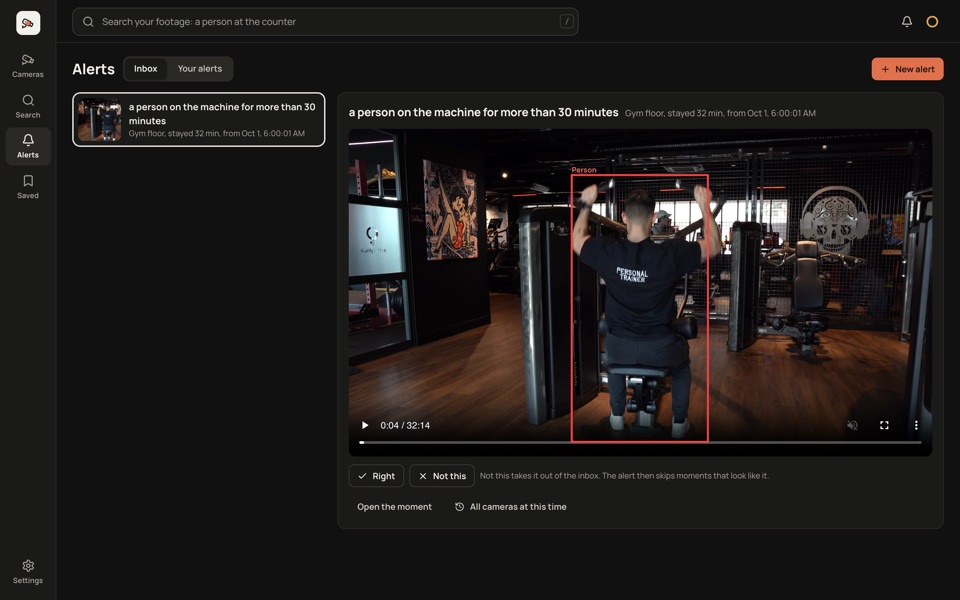
Task: Open the user profile circle icon
Action: point(932,22)
